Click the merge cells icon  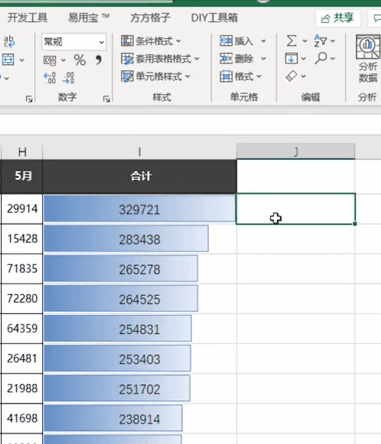point(8,60)
